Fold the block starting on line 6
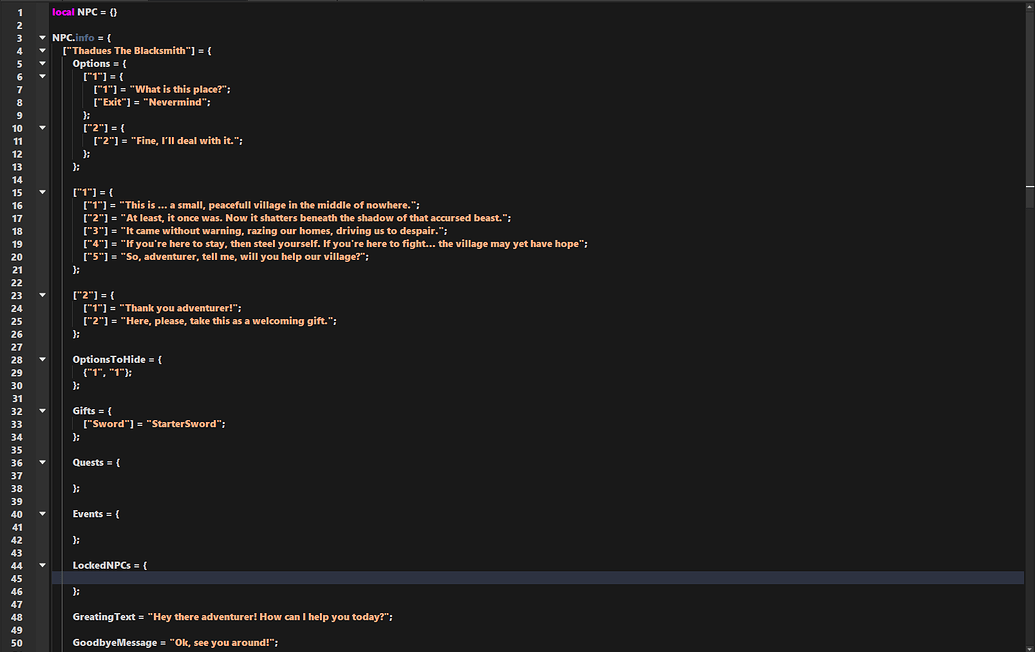Image resolution: width=1035 pixels, height=652 pixels. (42, 76)
